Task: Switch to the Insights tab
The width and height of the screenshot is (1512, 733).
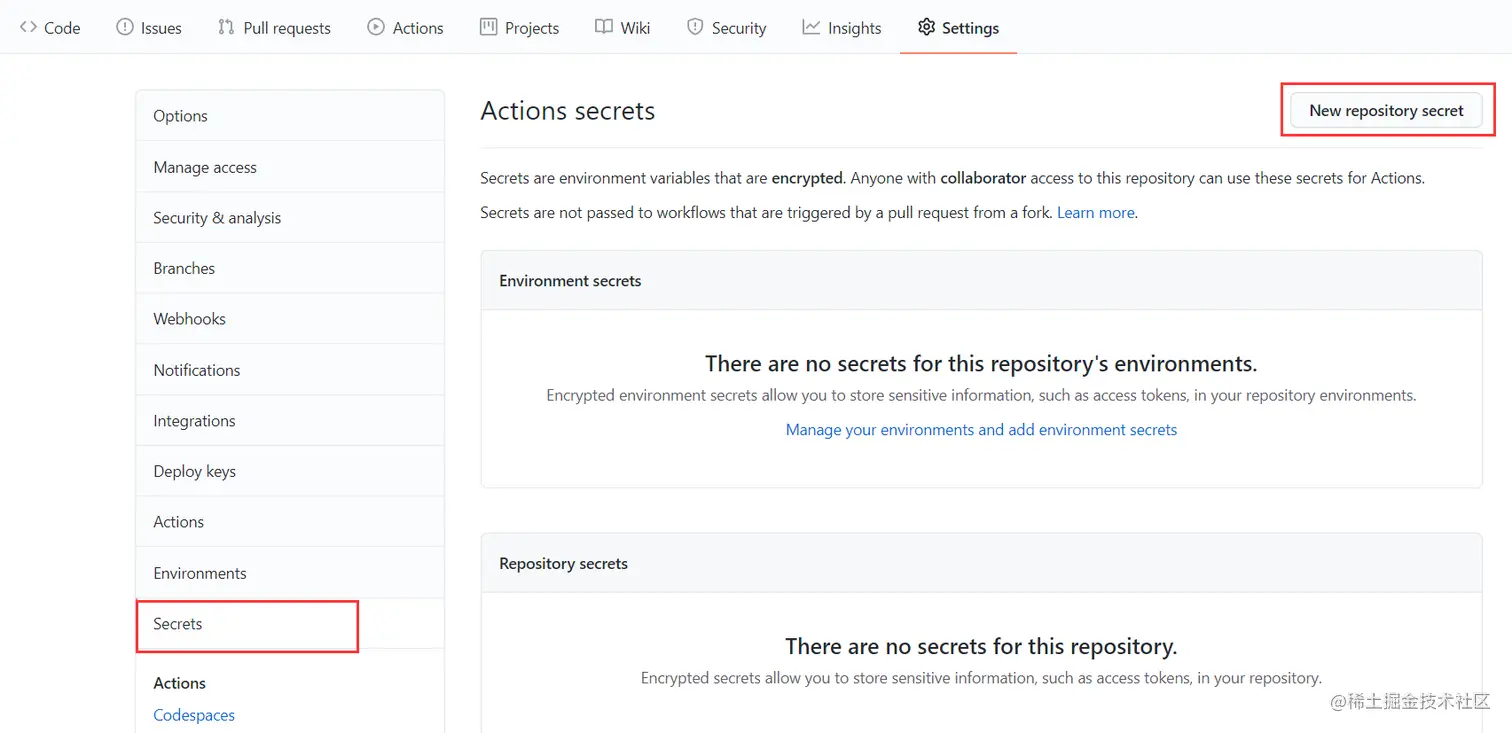Action: coord(841,28)
